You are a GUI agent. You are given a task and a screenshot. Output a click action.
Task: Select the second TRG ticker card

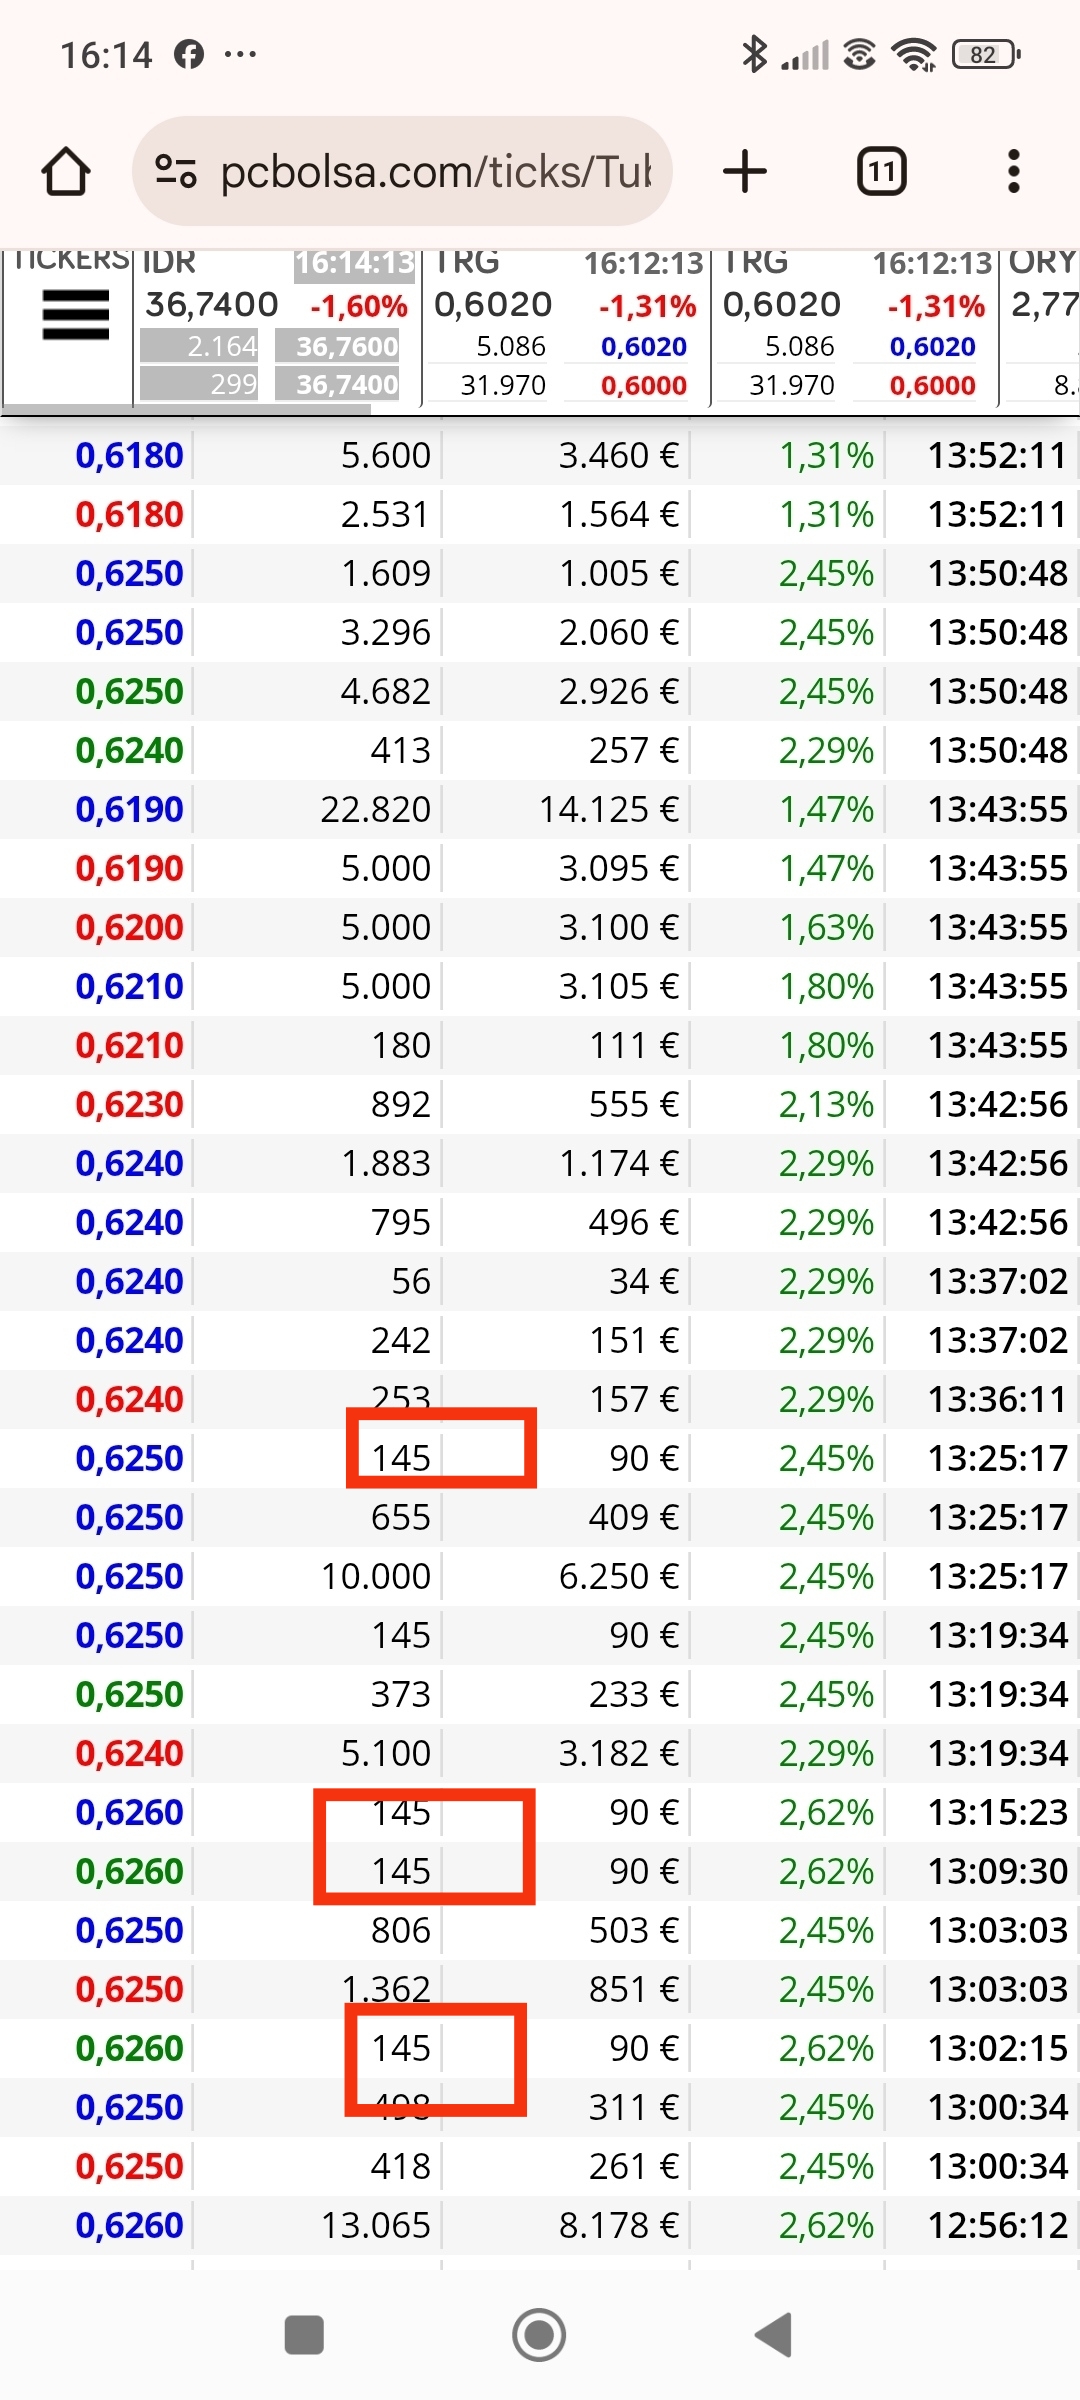pos(854,326)
